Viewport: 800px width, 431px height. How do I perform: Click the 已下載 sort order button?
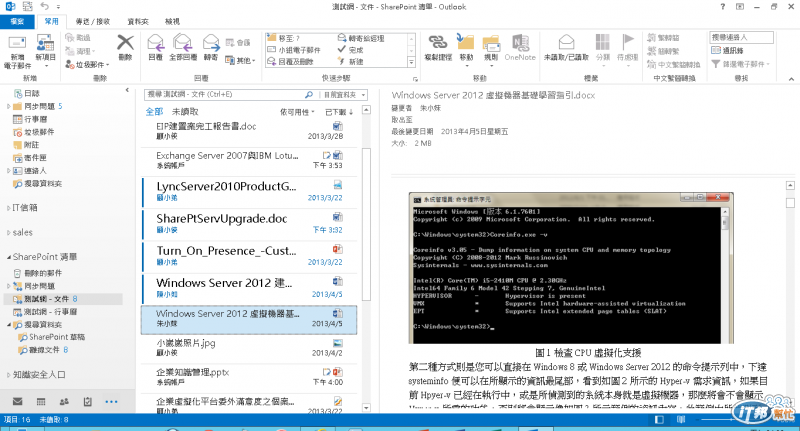(339, 112)
